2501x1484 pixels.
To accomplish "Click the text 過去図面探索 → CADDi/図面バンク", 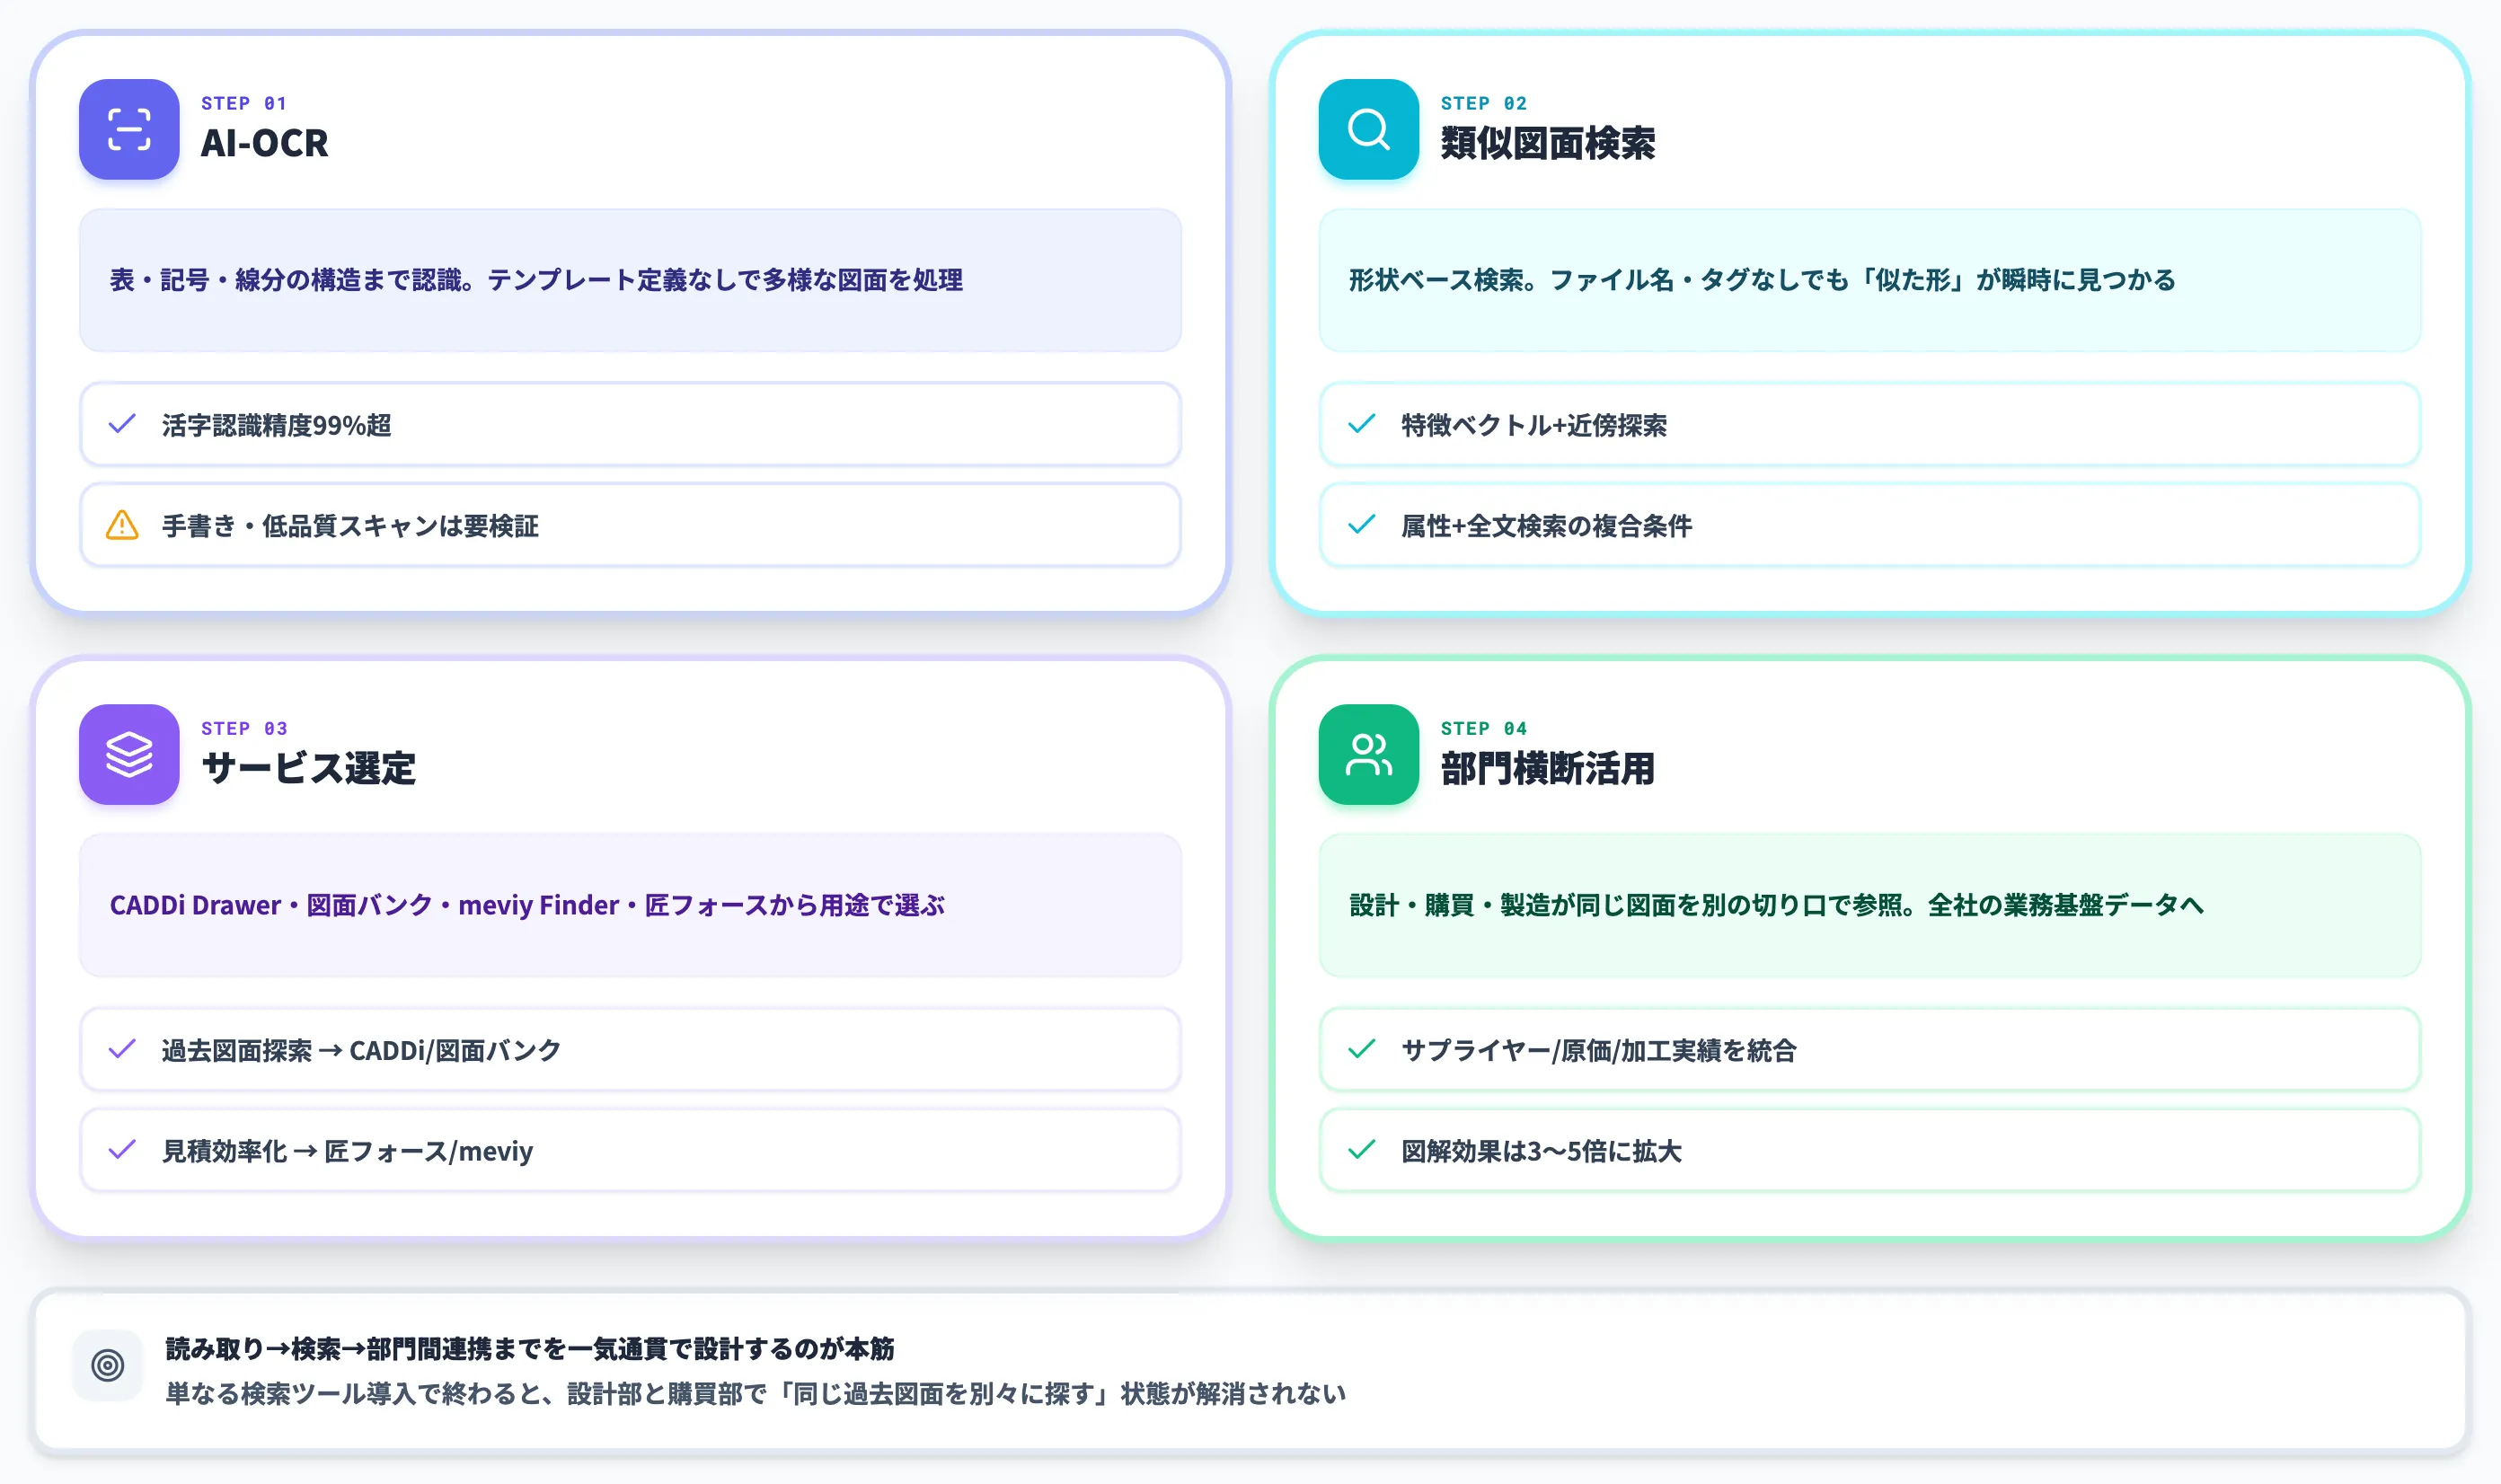I will point(361,1050).
